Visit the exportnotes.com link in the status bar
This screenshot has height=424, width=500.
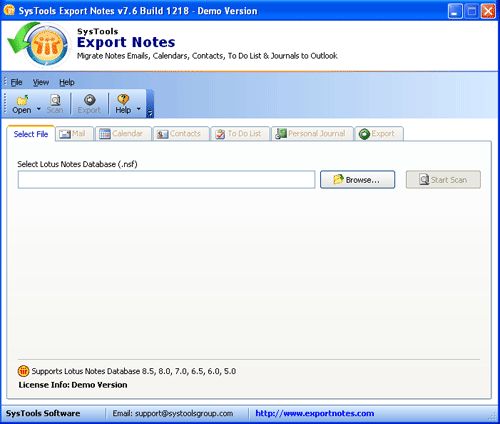click(x=315, y=413)
